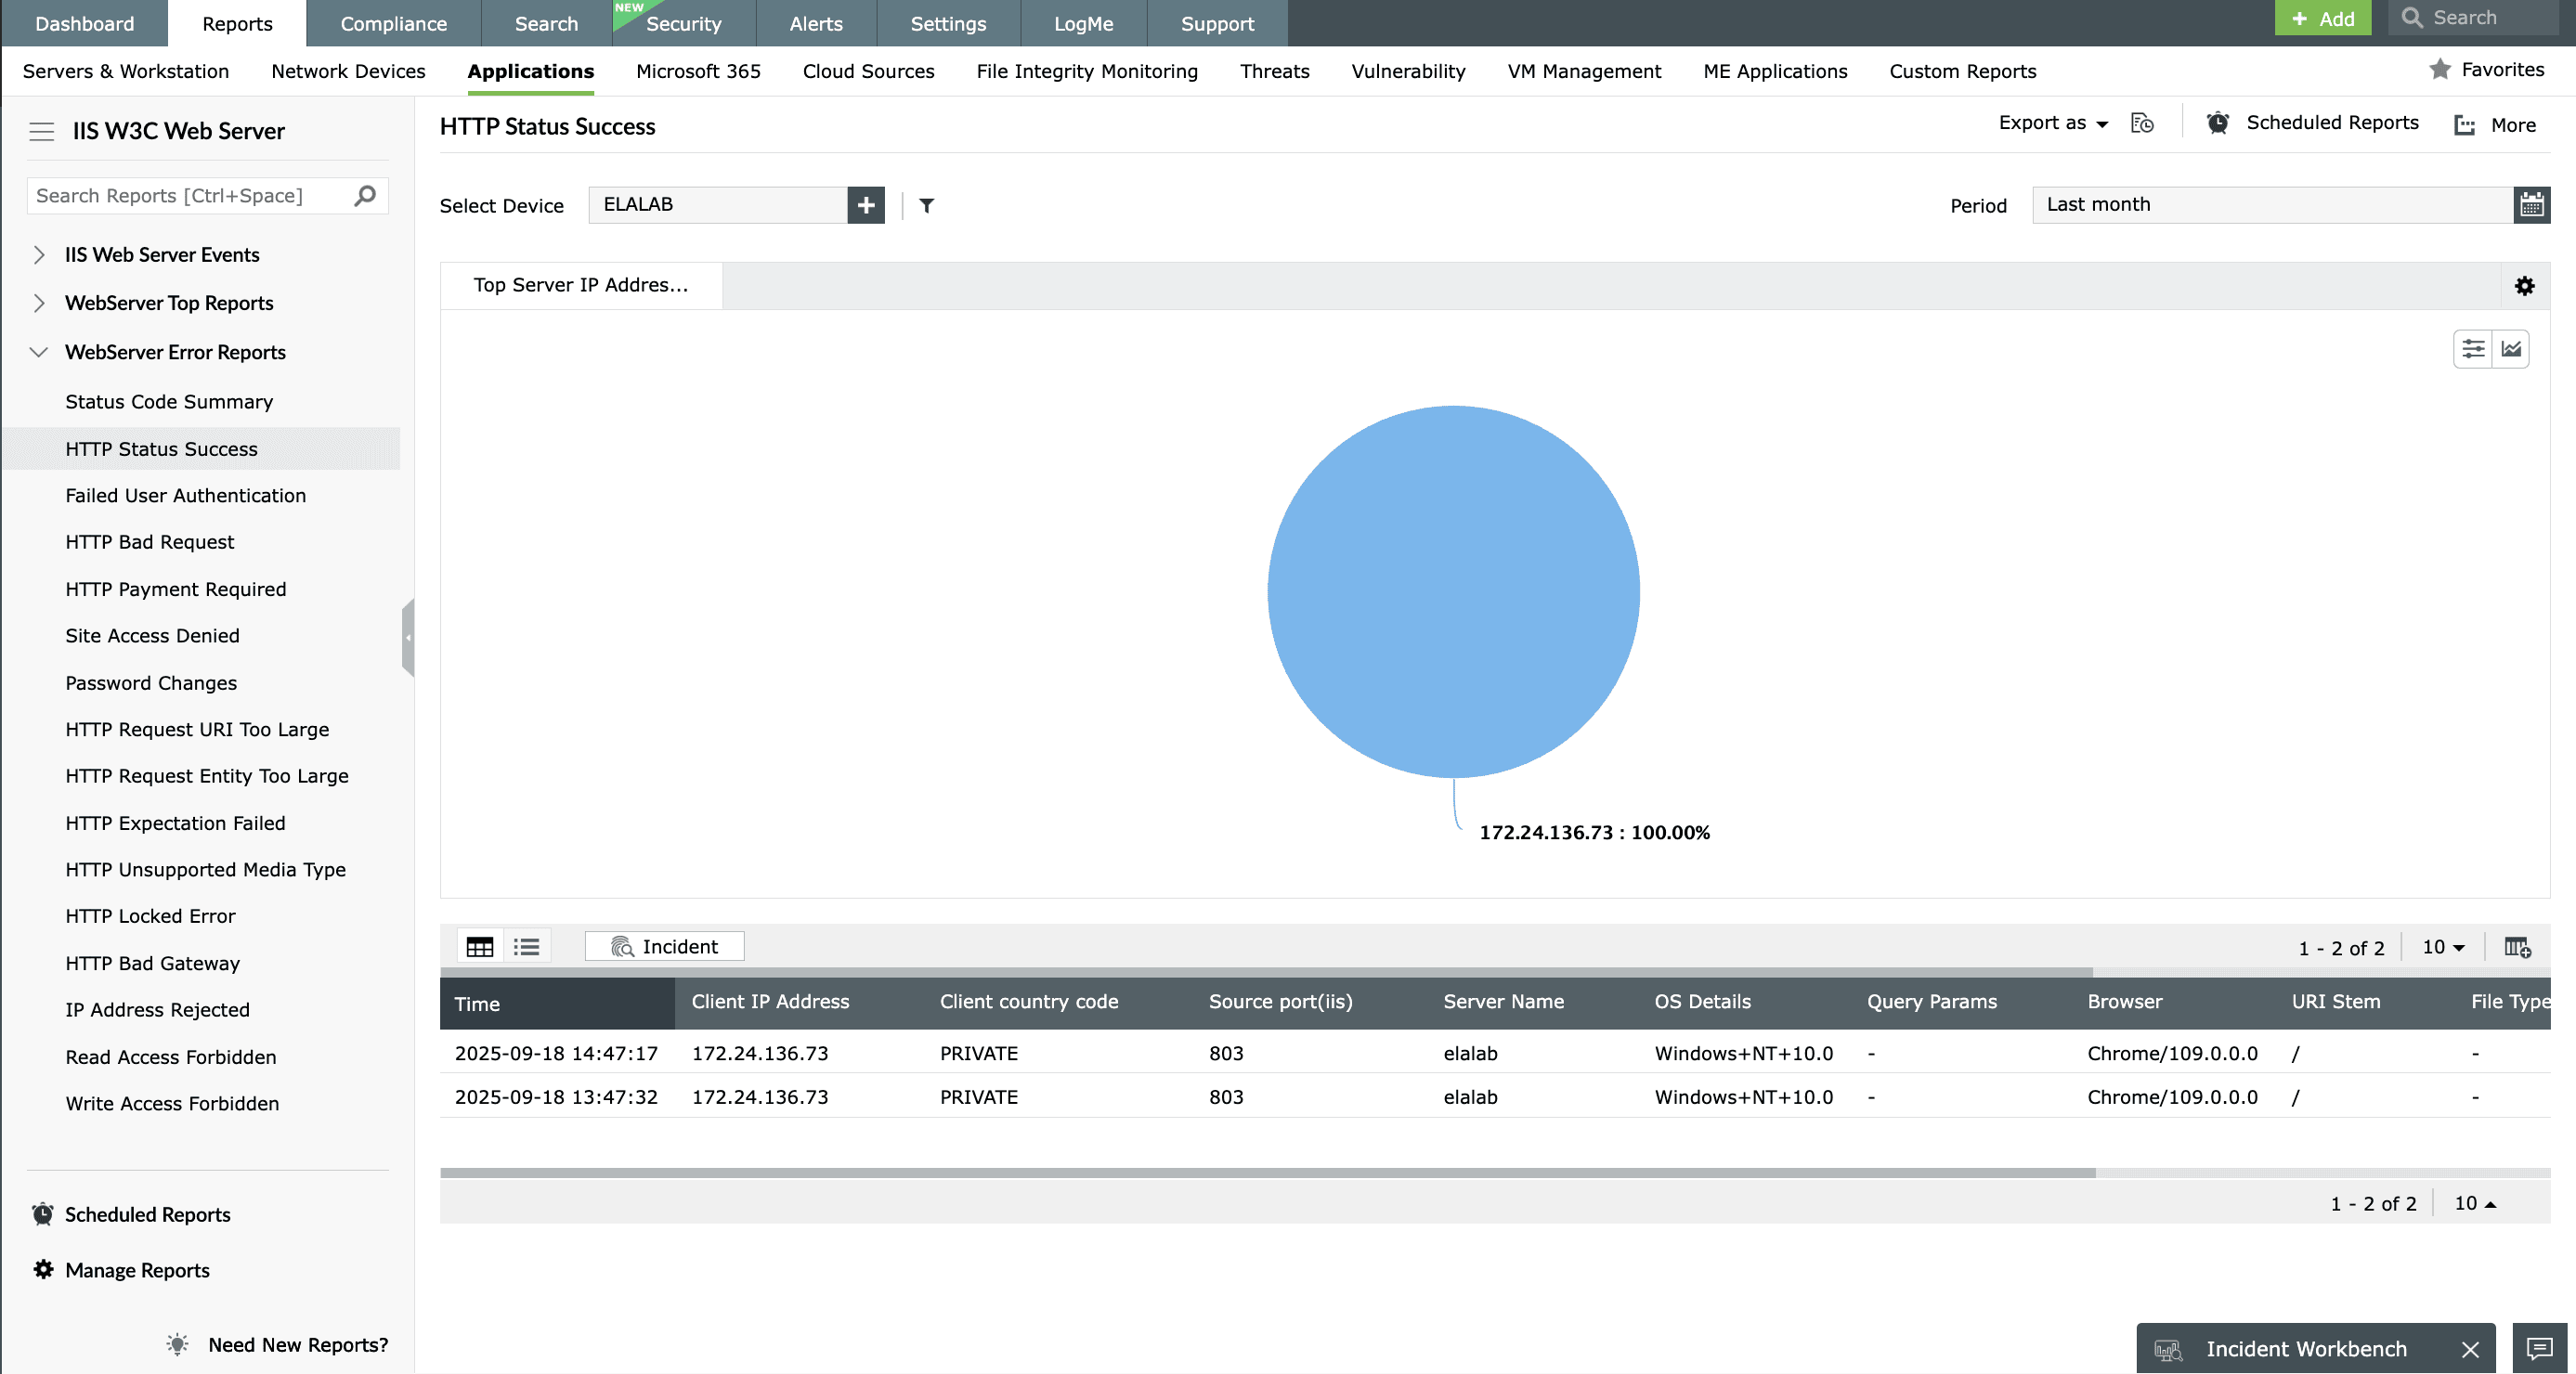The image size is (2576, 1374).
Task: Switch to the Compliance tab
Action: pyautogui.click(x=393, y=23)
